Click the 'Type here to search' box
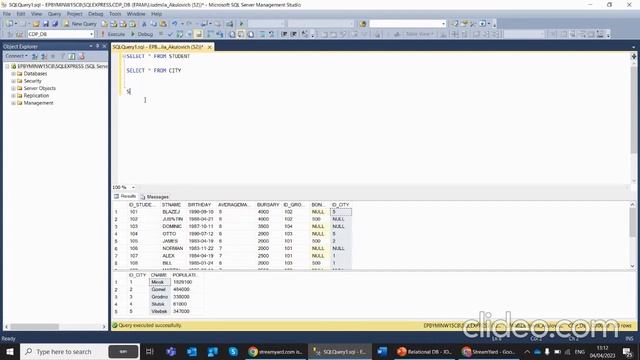 [64, 351]
